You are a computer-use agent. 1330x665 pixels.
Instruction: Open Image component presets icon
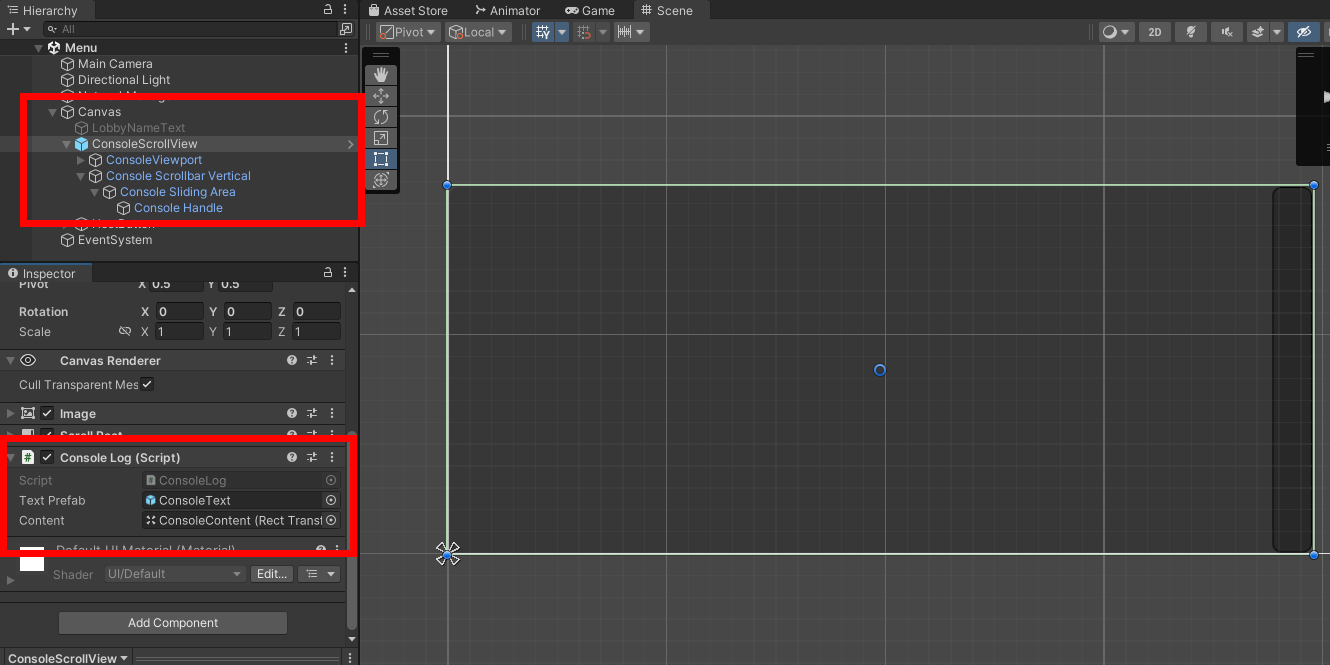[x=312, y=414]
